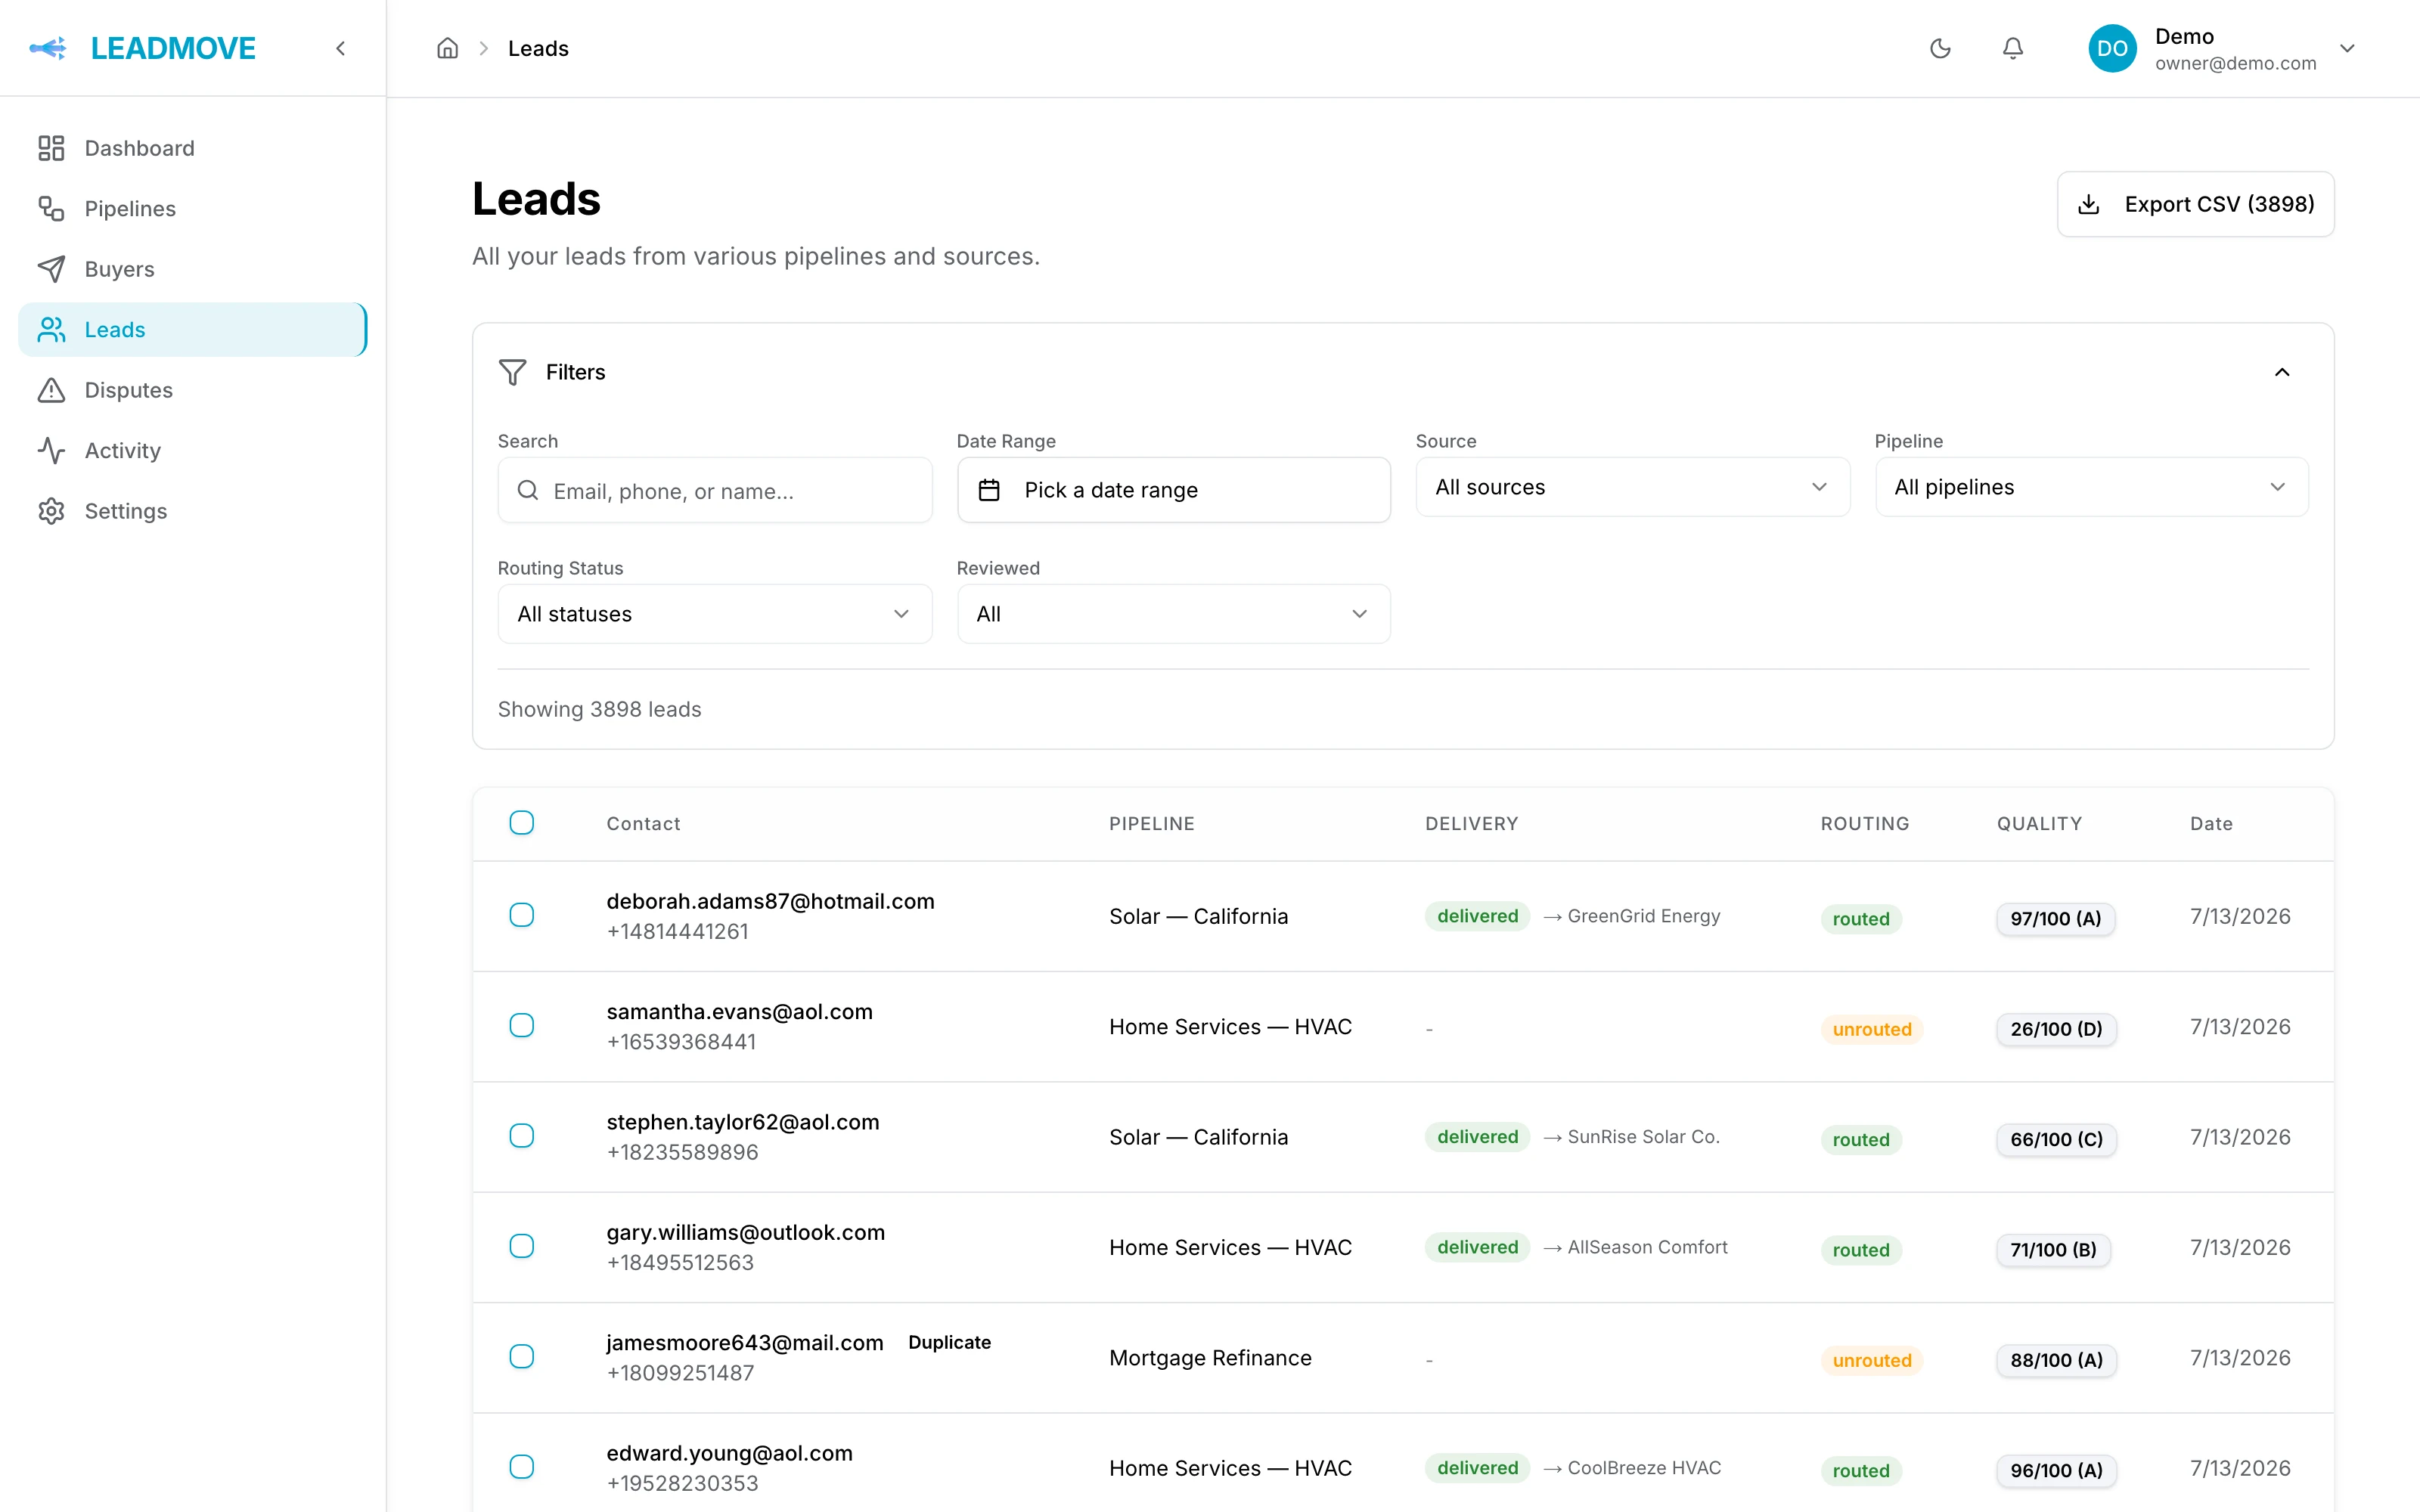
Task: Focus the Email, phone, or name search field
Action: 715,490
